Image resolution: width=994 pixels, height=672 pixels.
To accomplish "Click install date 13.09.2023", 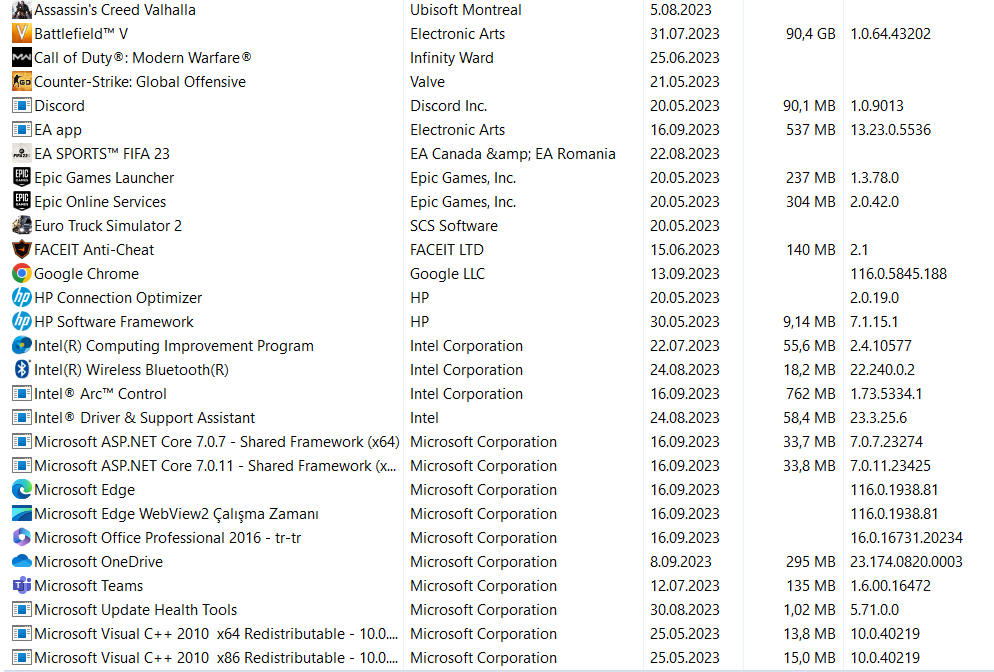I will tap(685, 274).
